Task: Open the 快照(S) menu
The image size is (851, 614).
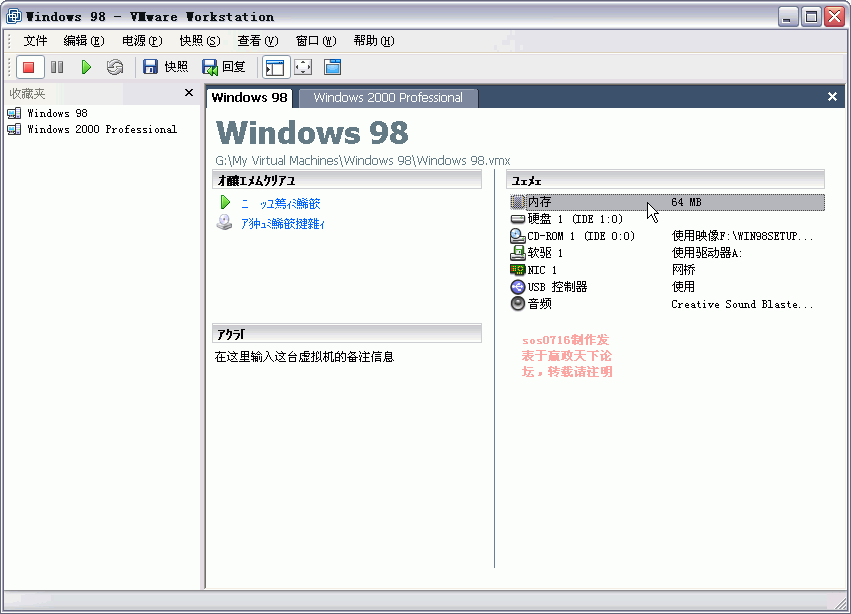Action: pos(200,41)
